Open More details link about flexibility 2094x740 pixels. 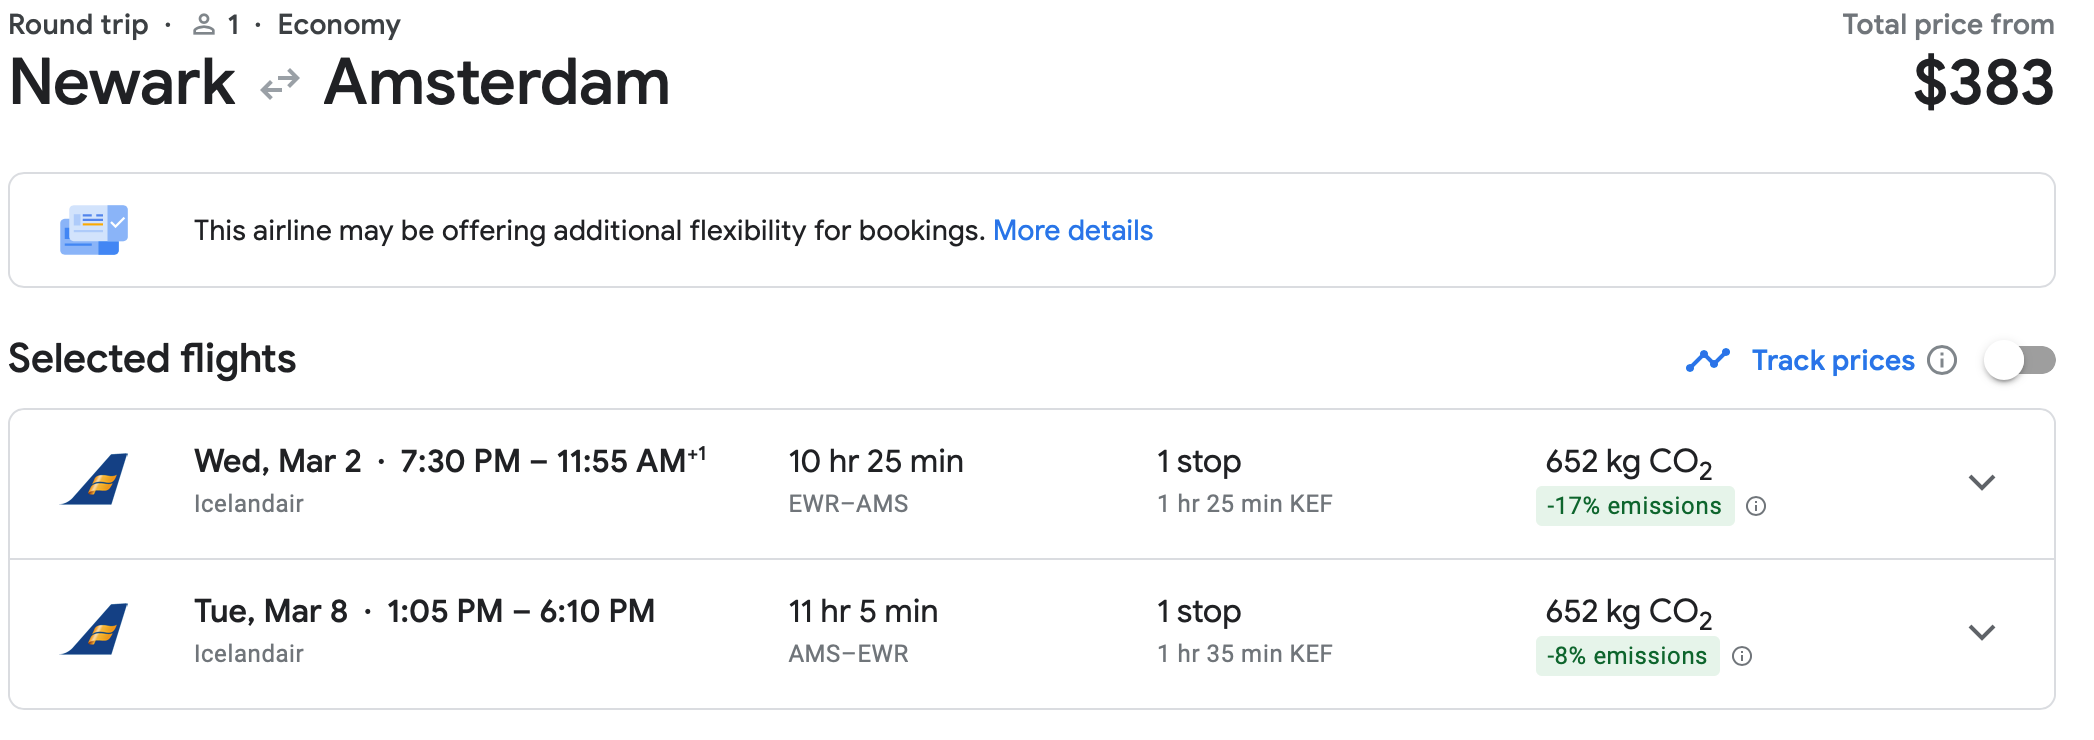1073,231
